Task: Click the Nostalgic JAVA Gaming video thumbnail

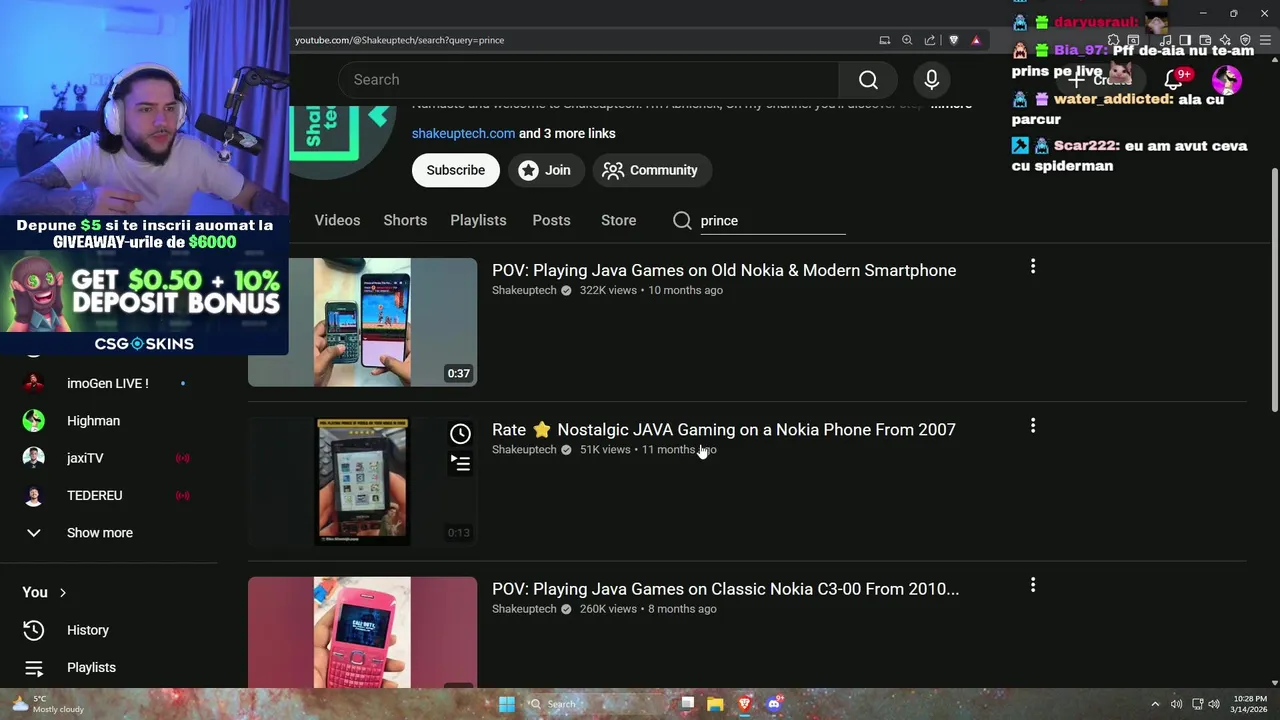Action: [x=362, y=481]
